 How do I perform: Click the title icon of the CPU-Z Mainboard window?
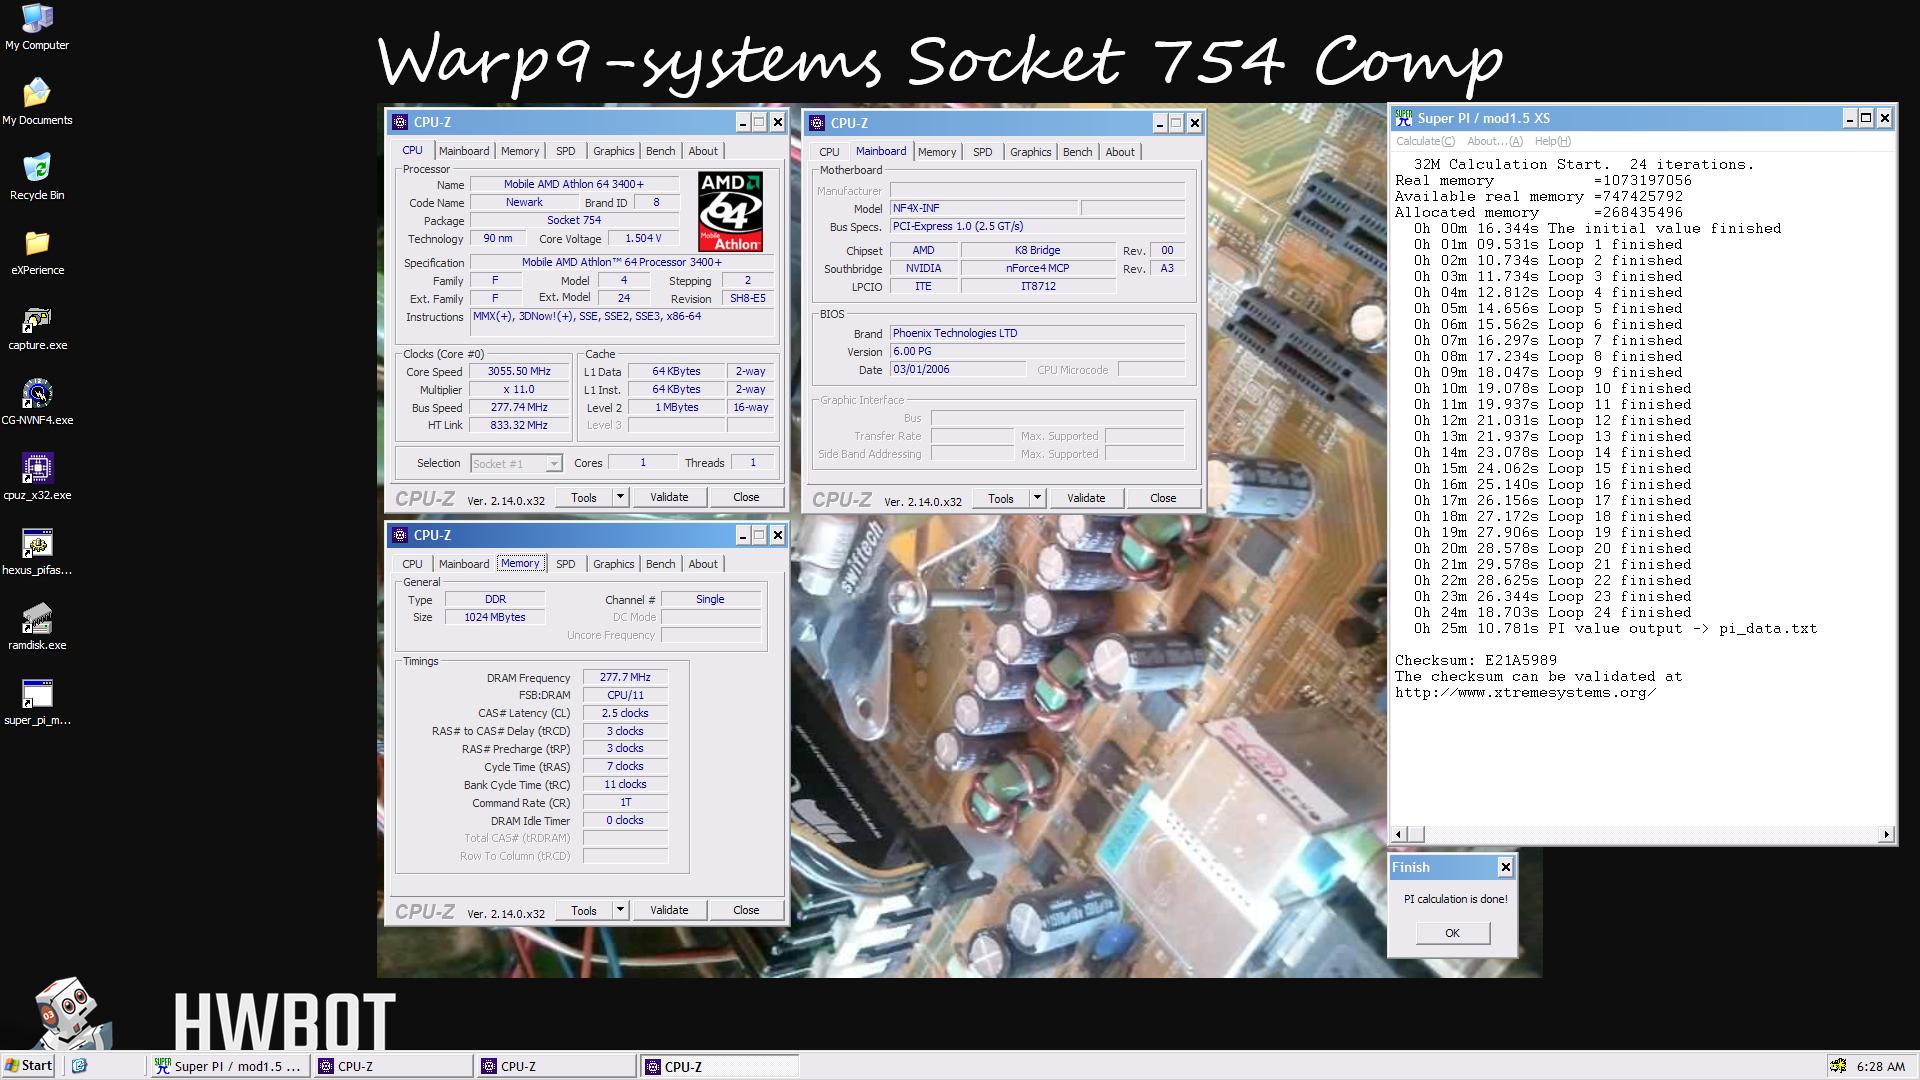(817, 123)
